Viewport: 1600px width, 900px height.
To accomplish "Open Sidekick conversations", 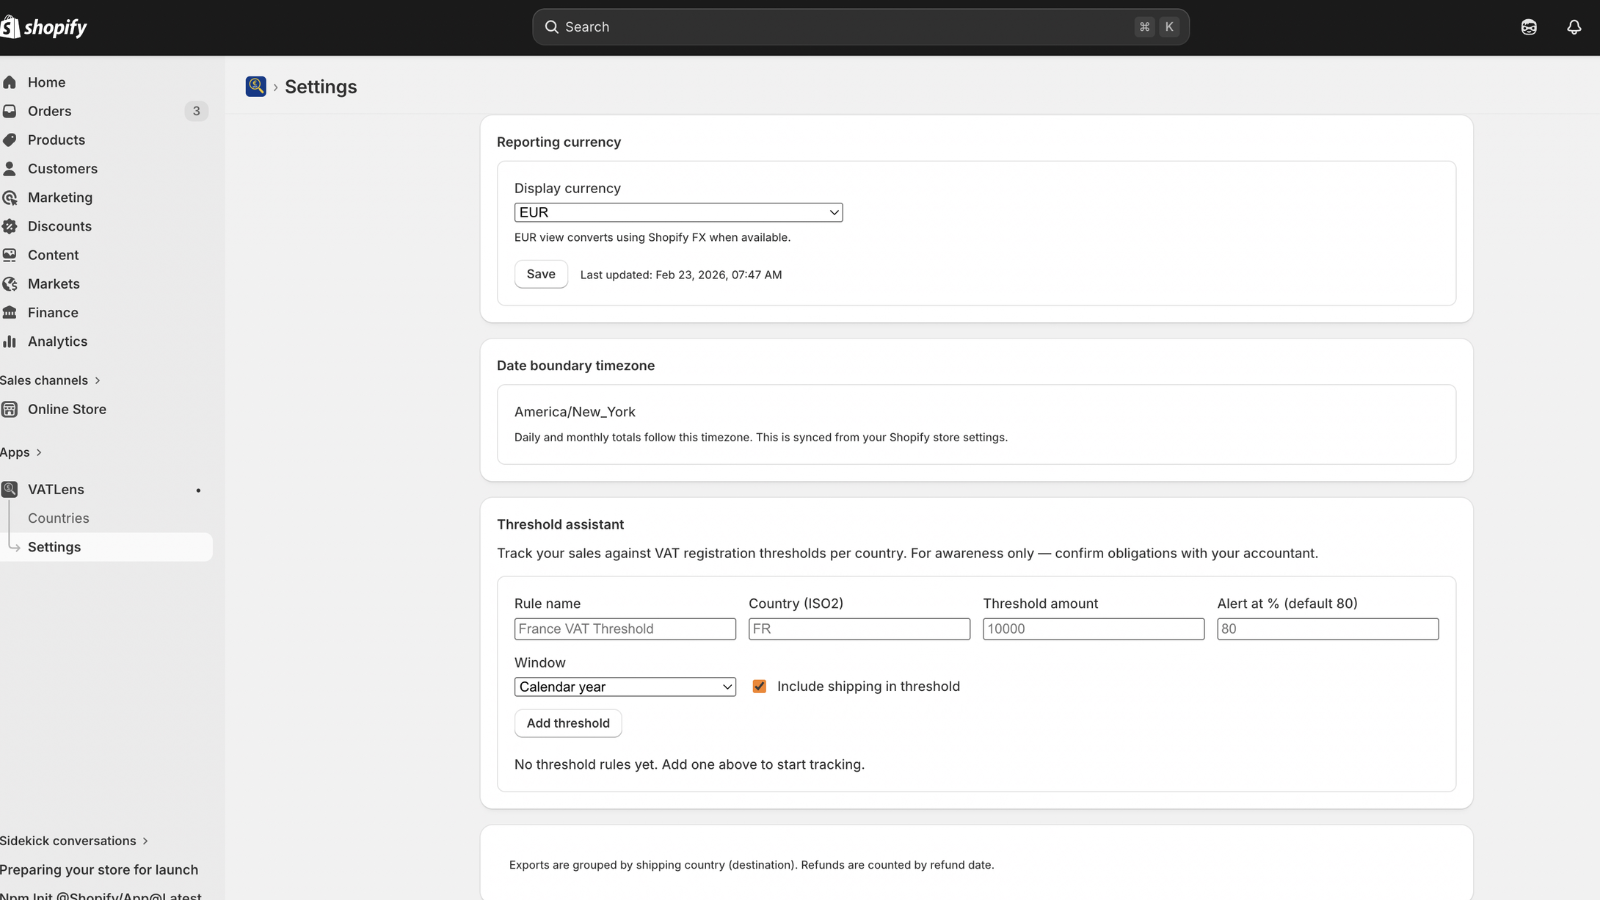I will tap(70, 840).
